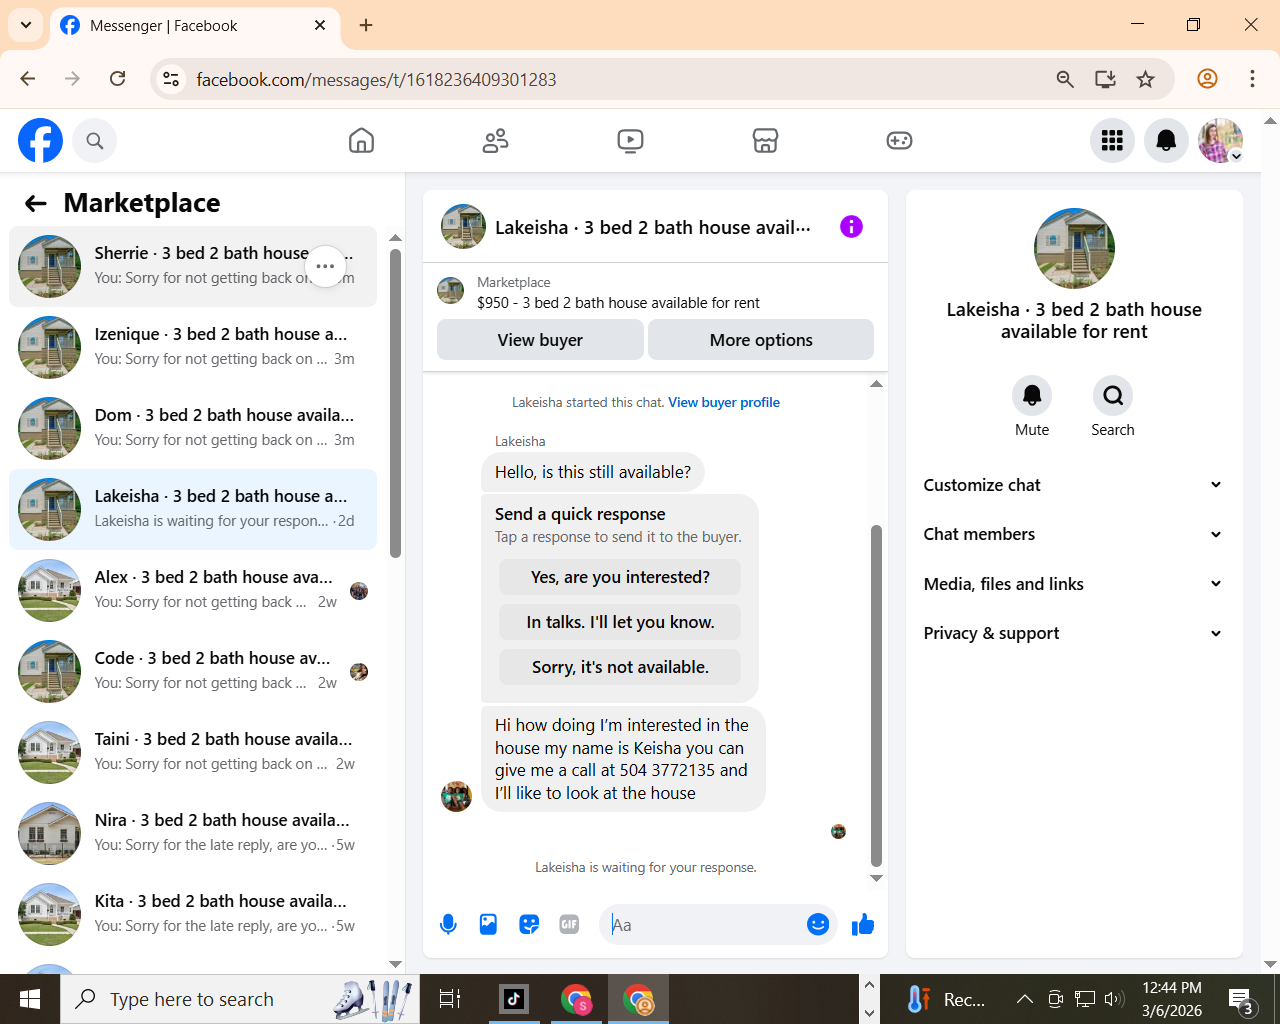Open the apps grid menu icon

(1112, 141)
